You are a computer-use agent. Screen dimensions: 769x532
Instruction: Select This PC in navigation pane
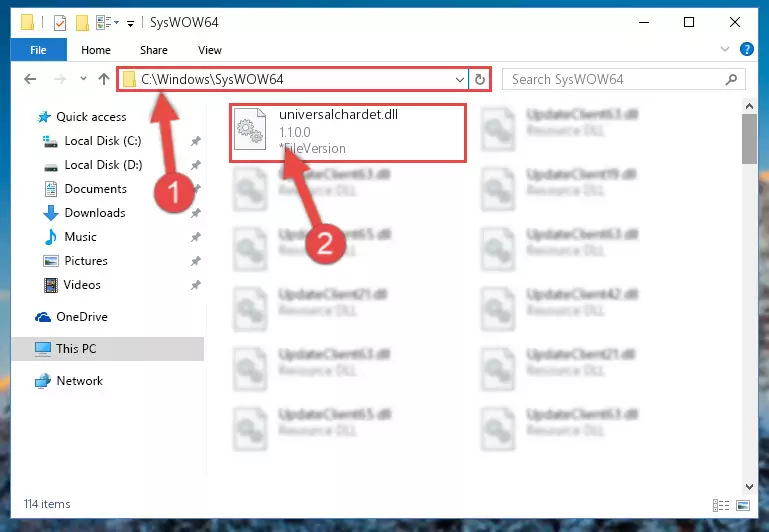[107, 349]
